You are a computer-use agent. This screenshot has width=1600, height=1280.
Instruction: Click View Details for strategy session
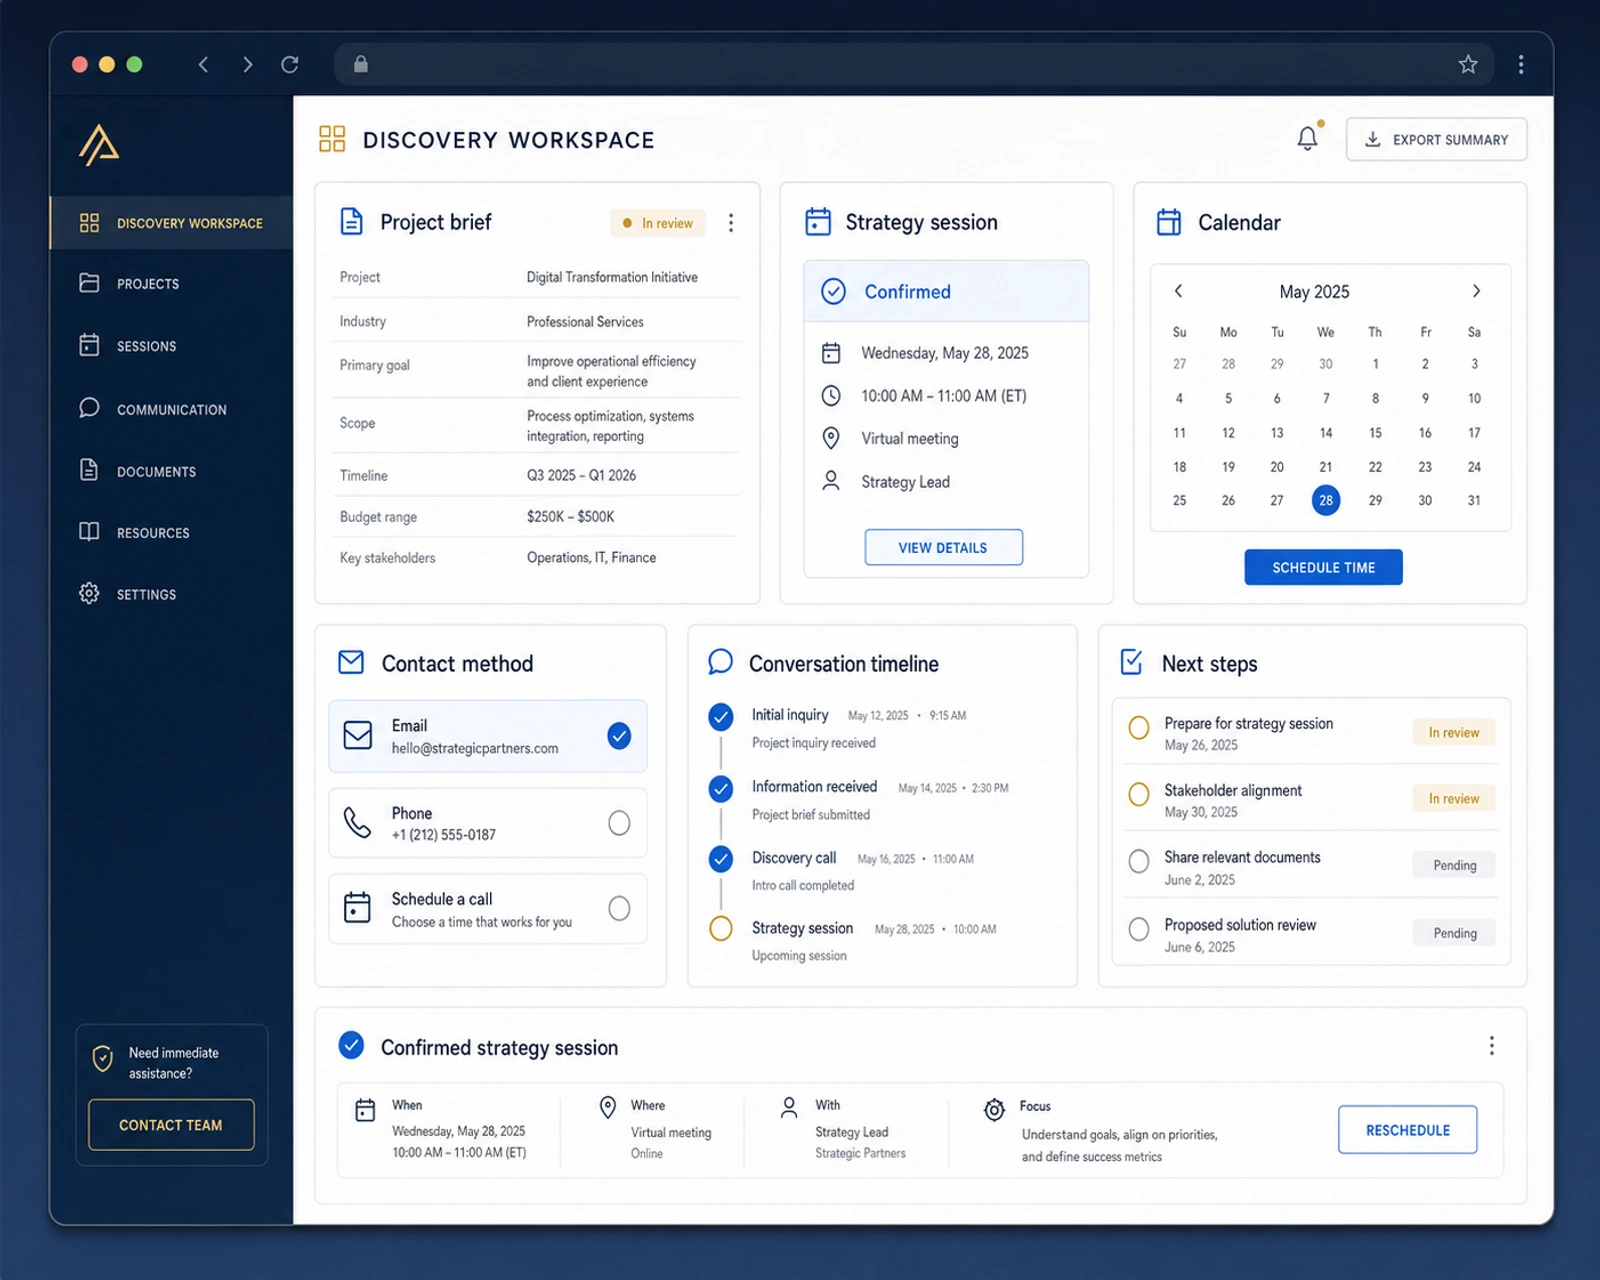click(943, 547)
